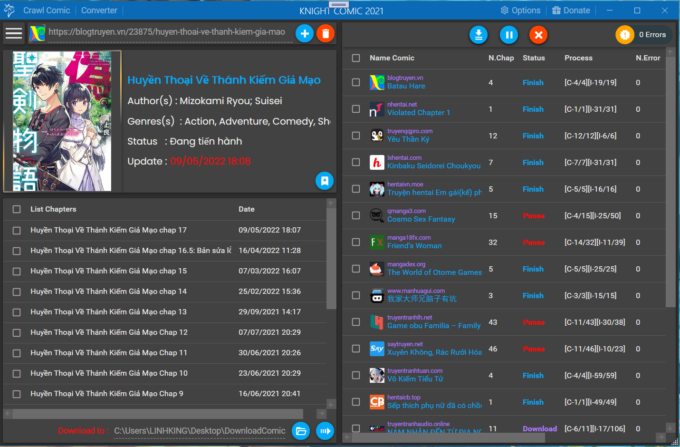680x447 pixels.
Task: Click the orange delete trash icon
Action: tap(325, 34)
